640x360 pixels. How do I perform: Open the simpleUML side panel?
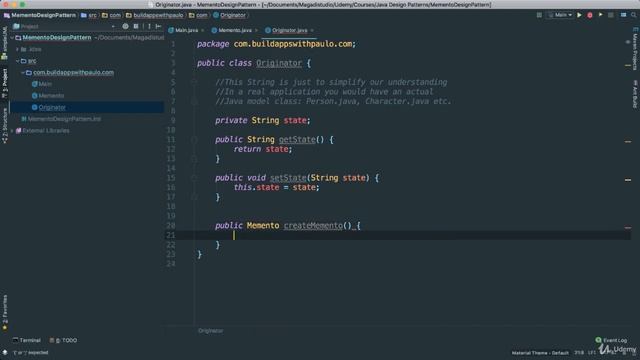click(4, 43)
